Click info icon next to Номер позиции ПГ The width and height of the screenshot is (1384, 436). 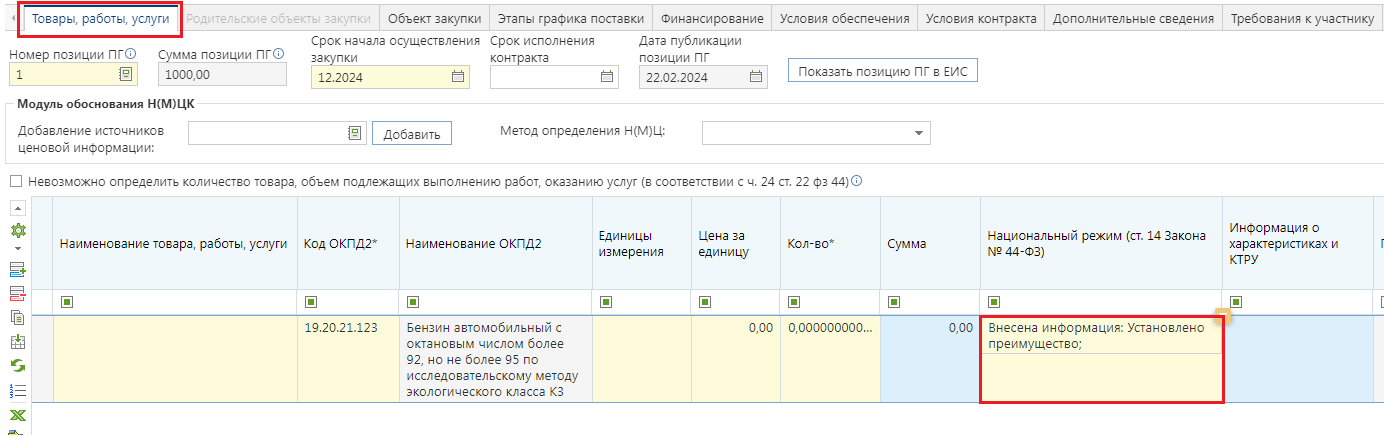tap(131, 53)
